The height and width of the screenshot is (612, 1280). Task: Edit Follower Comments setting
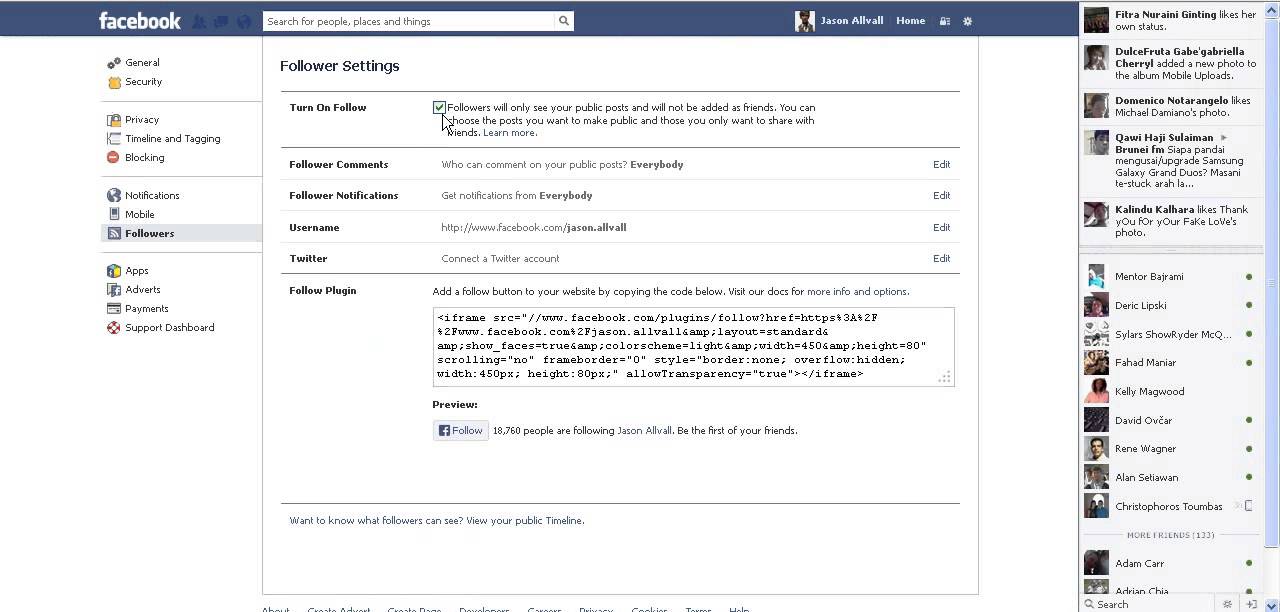pyautogui.click(x=941, y=165)
